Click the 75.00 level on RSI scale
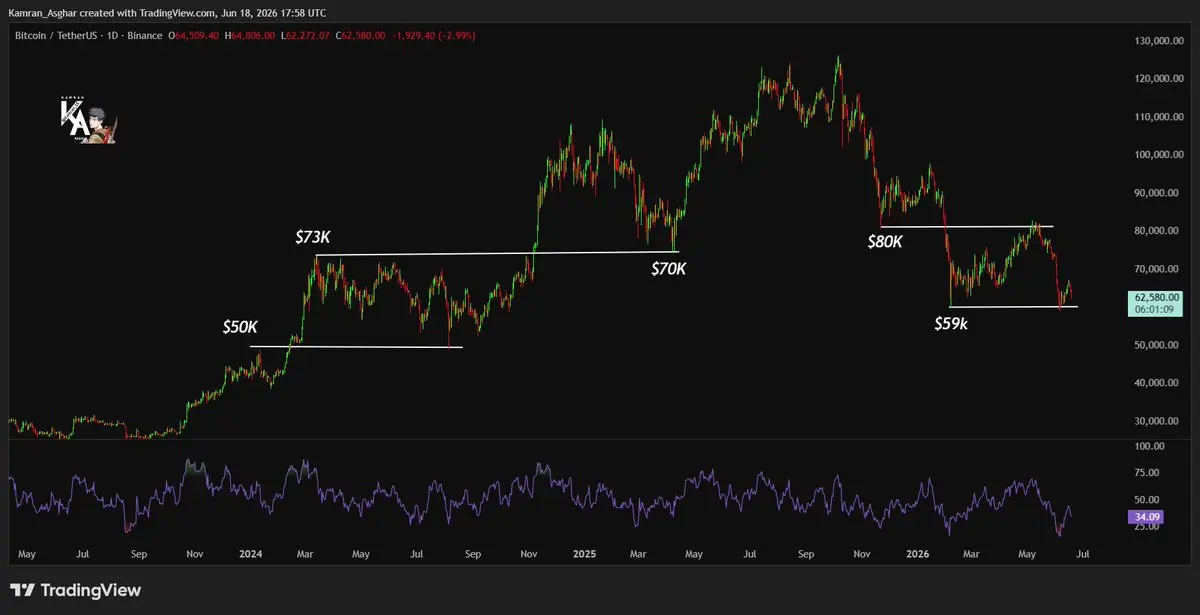Viewport: 1200px width, 615px height. click(x=1148, y=473)
